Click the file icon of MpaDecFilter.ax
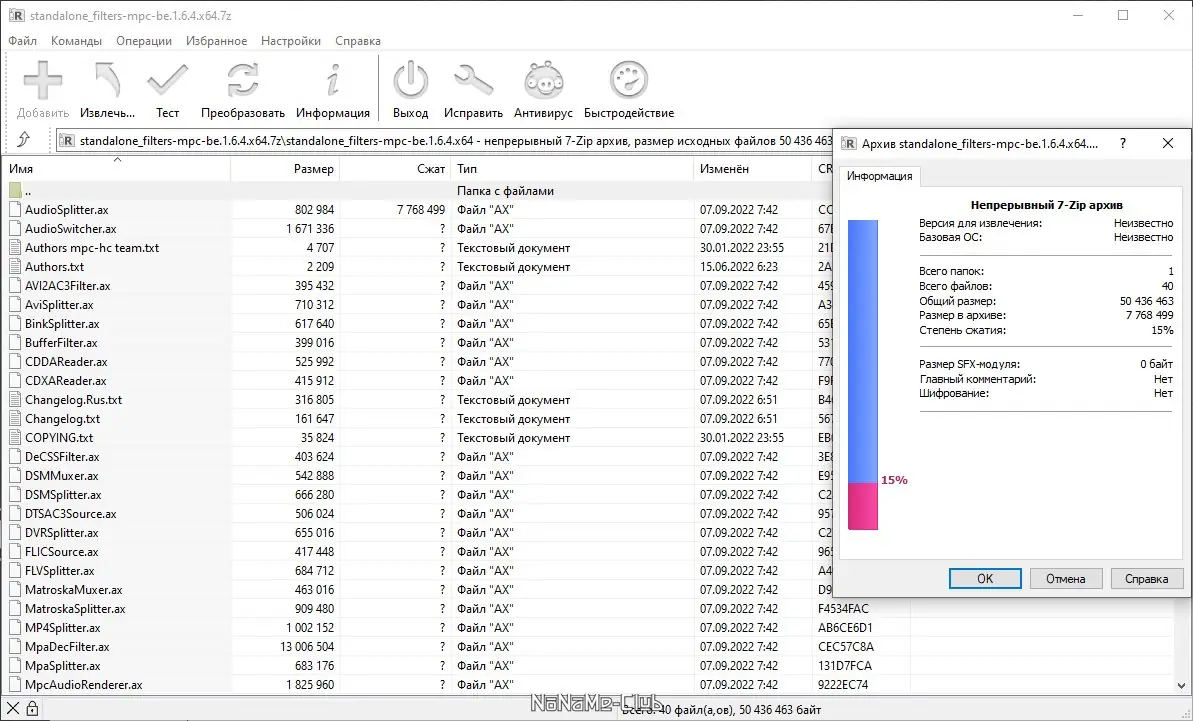The width and height of the screenshot is (1193, 721). [15, 646]
